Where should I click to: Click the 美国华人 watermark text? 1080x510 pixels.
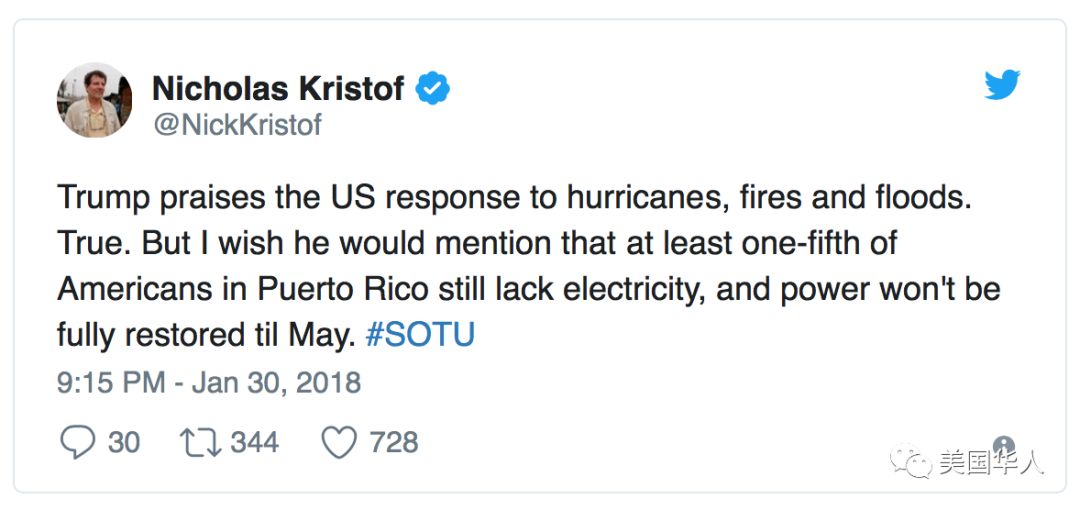(x=992, y=463)
